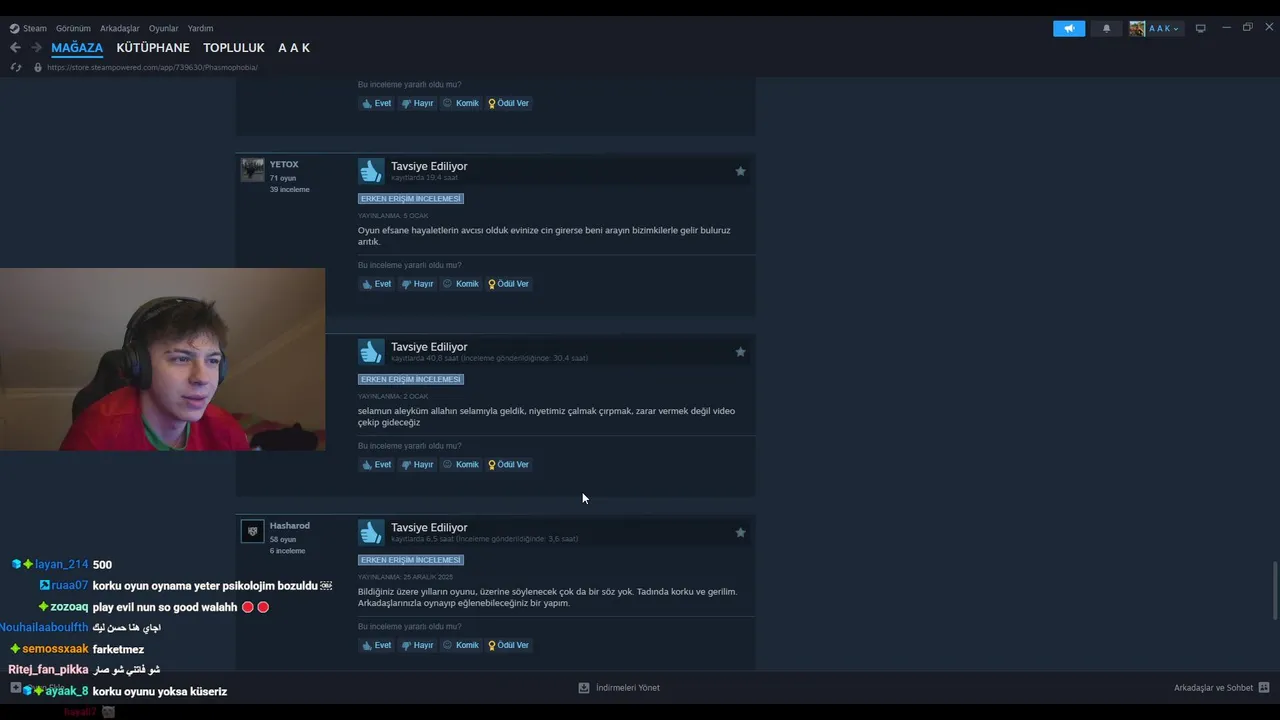The width and height of the screenshot is (1280, 720).
Task: Click star icon on Hasharod review
Action: [740, 533]
